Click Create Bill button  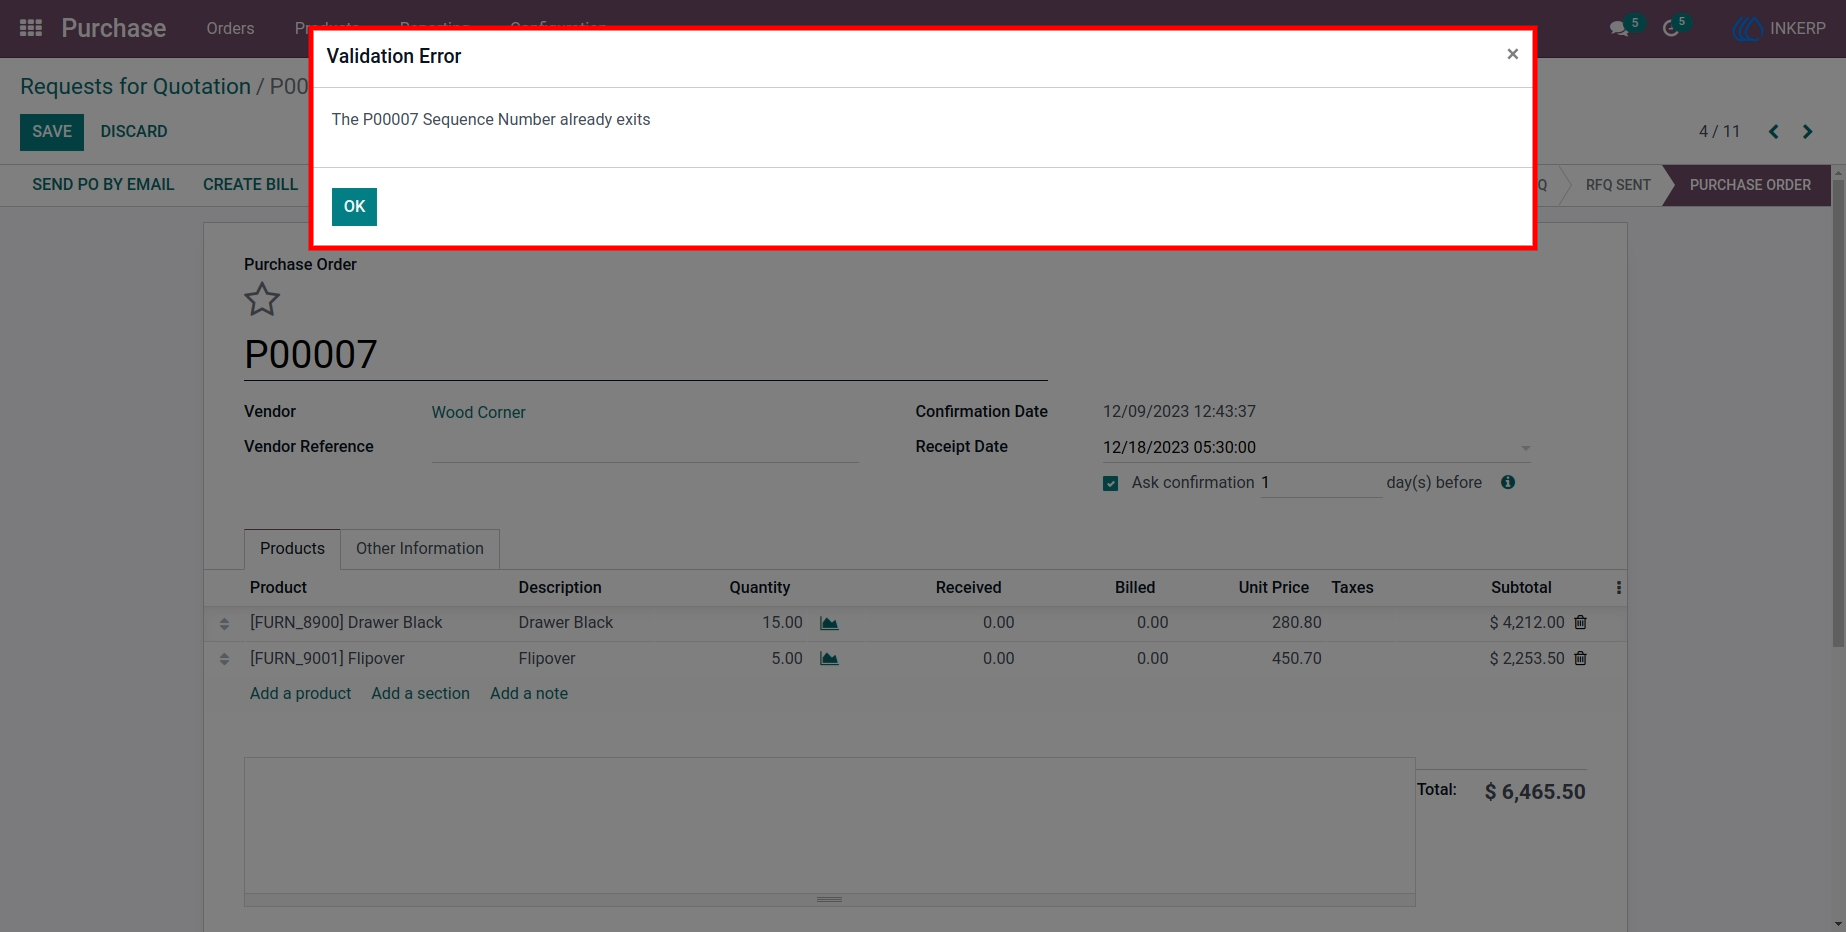pyautogui.click(x=250, y=185)
